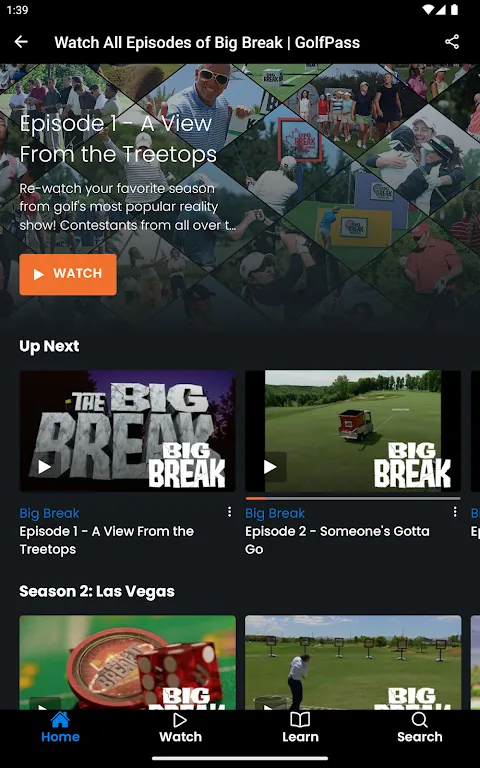
Task: Tap the back arrow icon
Action: (x=21, y=42)
